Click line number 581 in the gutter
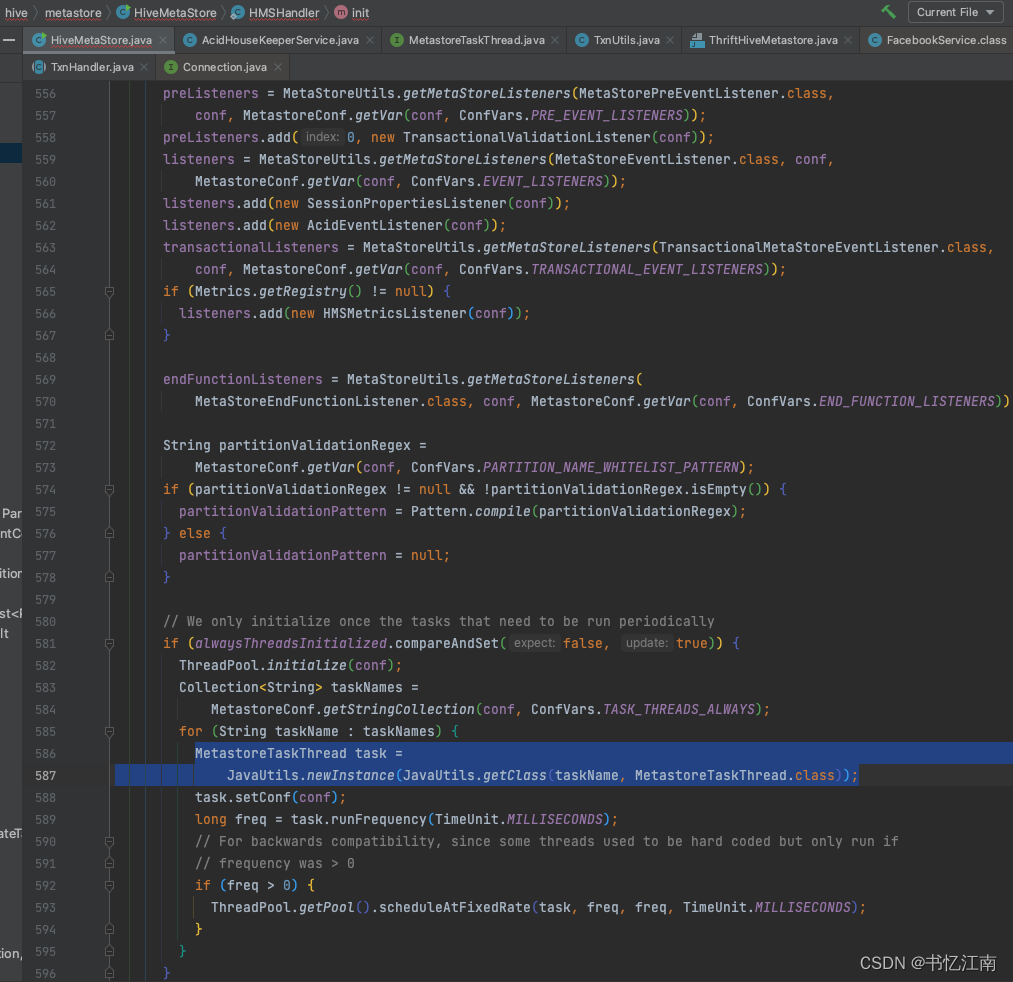1013x982 pixels. point(45,644)
